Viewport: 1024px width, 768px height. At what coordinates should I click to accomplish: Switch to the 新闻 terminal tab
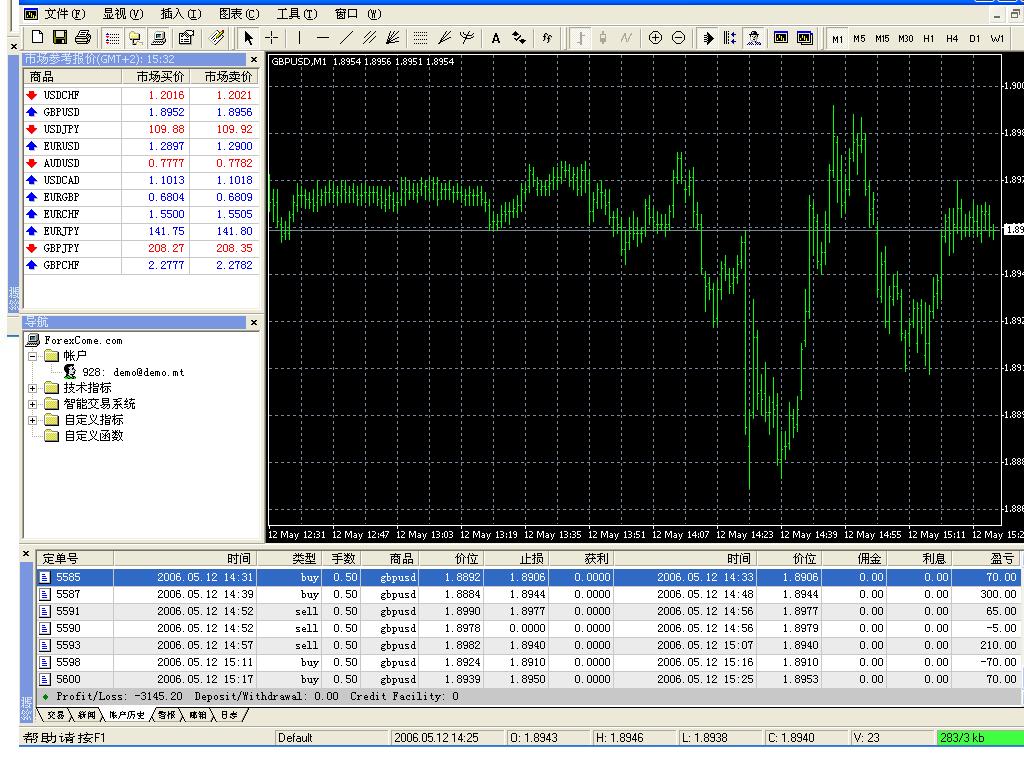click(87, 715)
